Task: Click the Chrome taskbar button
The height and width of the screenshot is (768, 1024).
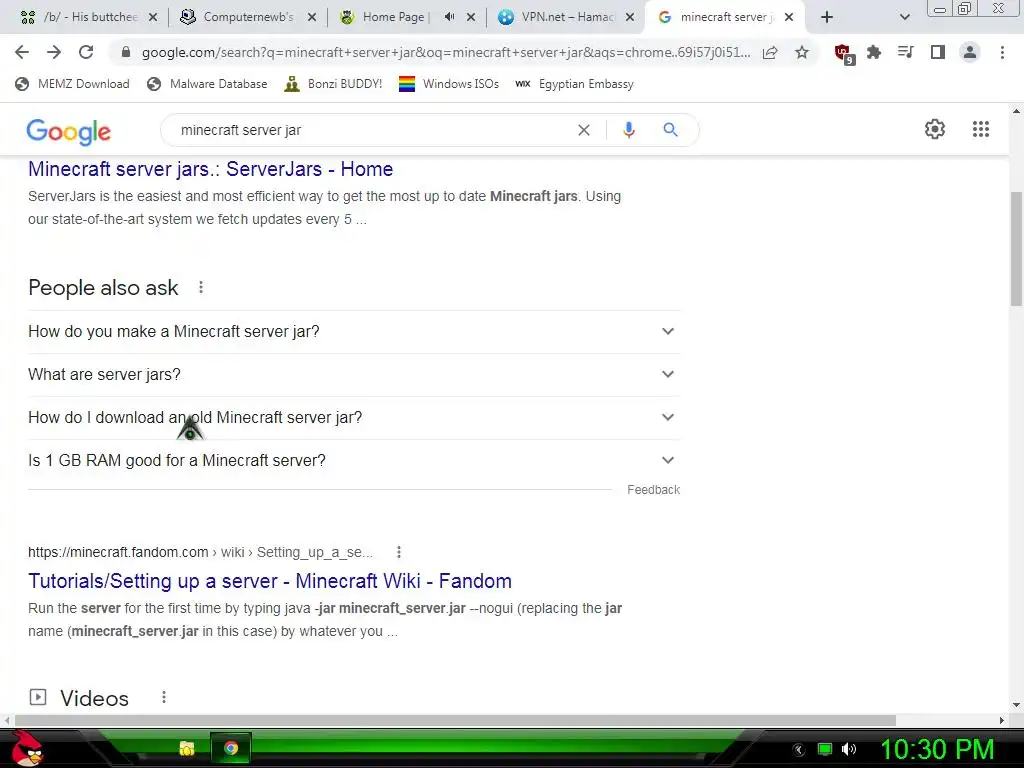Action: [x=231, y=748]
